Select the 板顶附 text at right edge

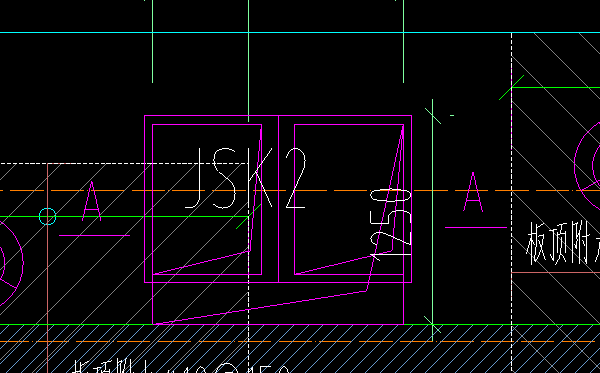tap(562, 243)
